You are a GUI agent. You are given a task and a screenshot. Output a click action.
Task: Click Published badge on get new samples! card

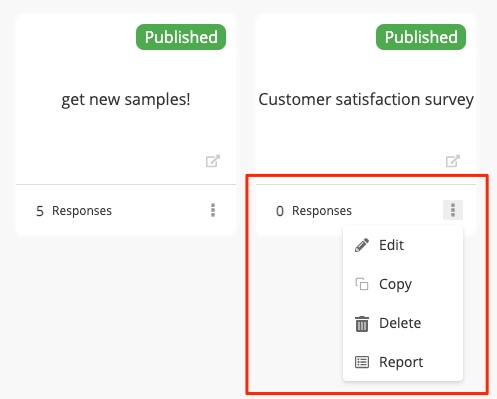[181, 37]
